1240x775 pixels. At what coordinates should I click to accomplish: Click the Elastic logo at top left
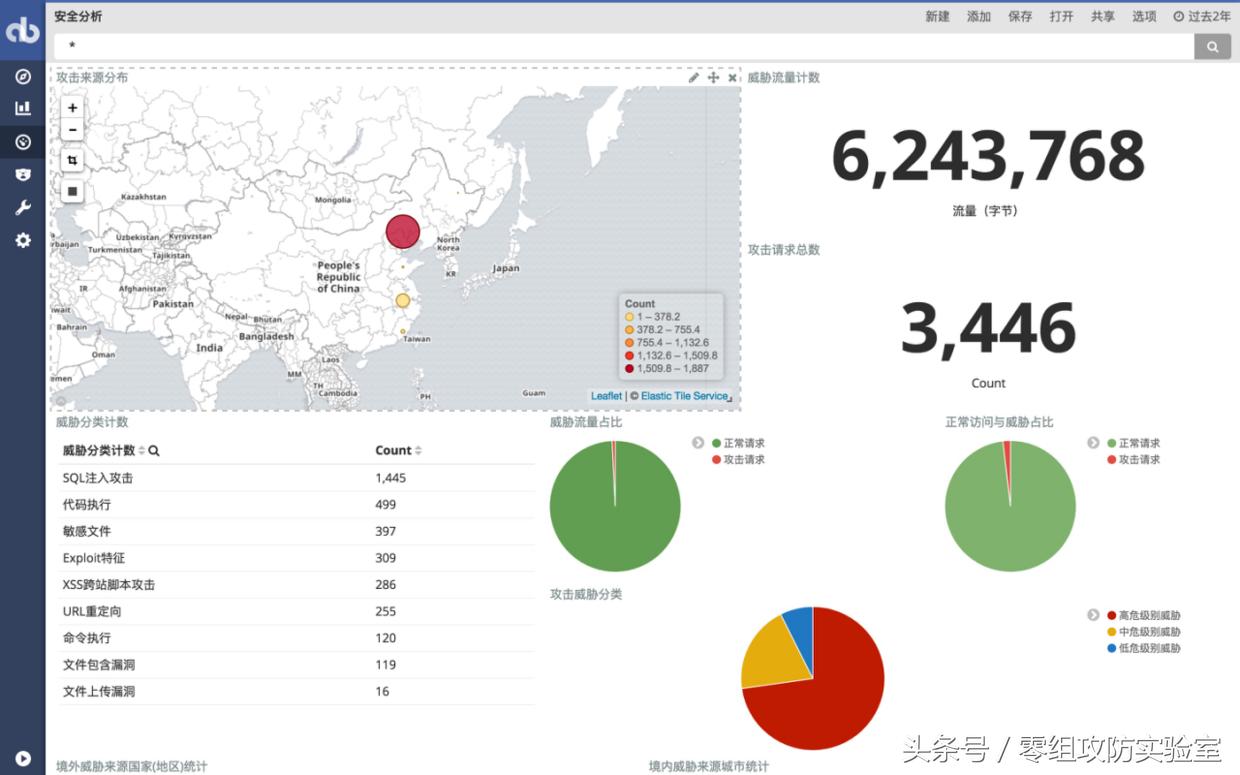point(22,30)
